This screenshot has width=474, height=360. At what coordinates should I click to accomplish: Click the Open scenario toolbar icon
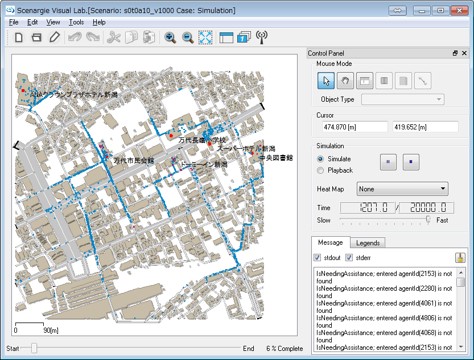36,37
